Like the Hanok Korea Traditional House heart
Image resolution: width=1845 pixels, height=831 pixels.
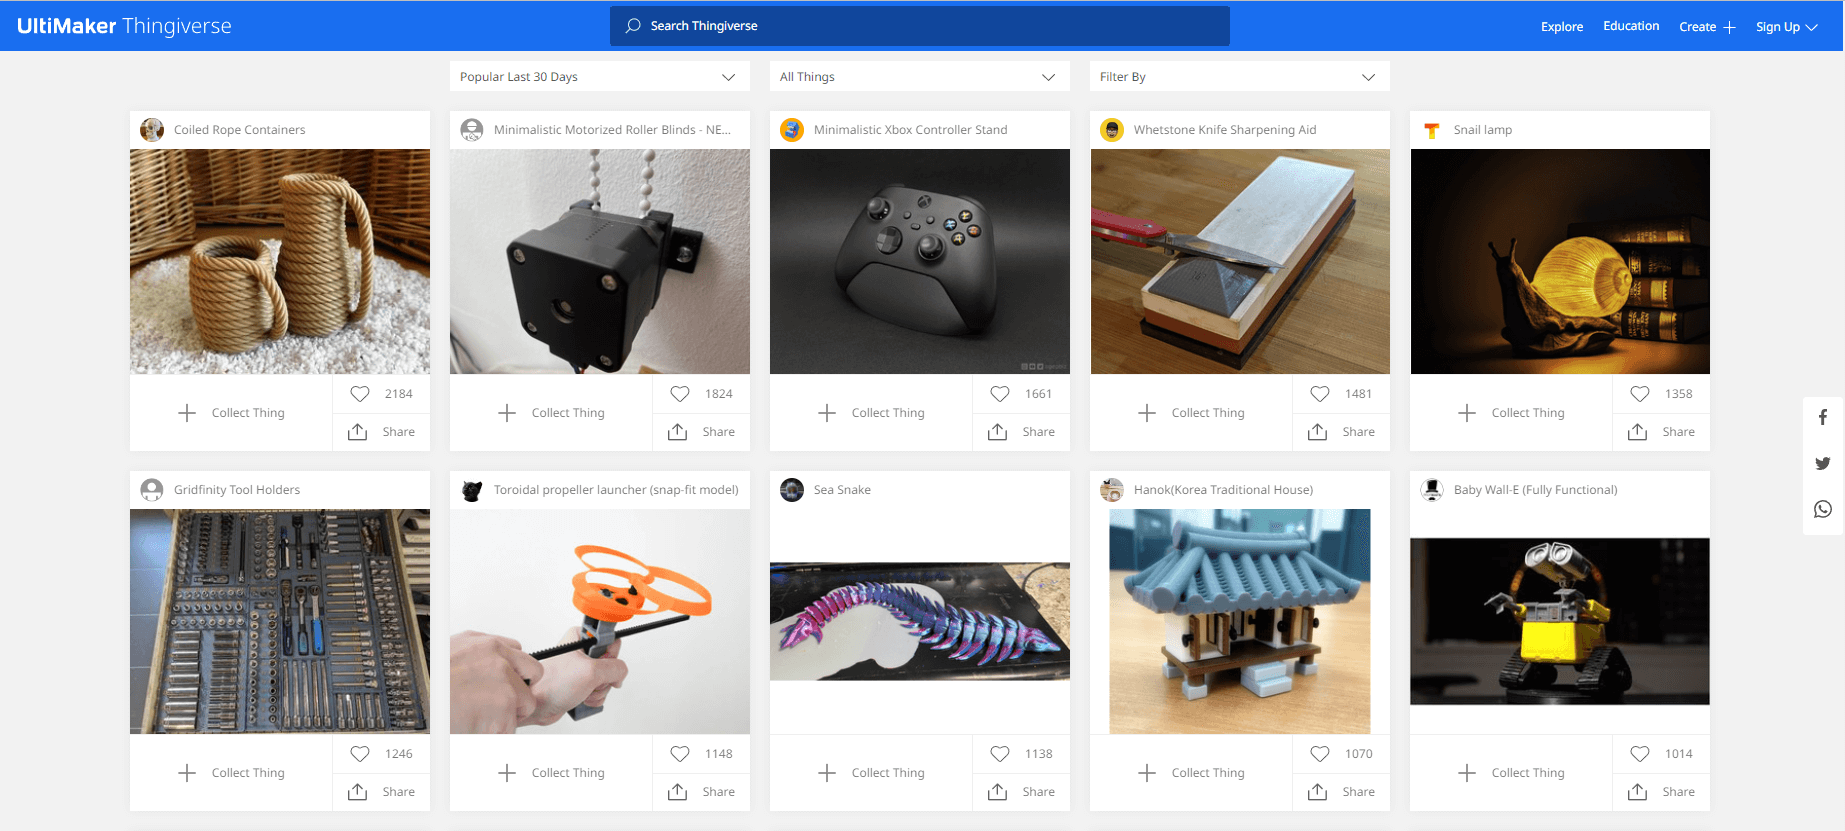1320,754
